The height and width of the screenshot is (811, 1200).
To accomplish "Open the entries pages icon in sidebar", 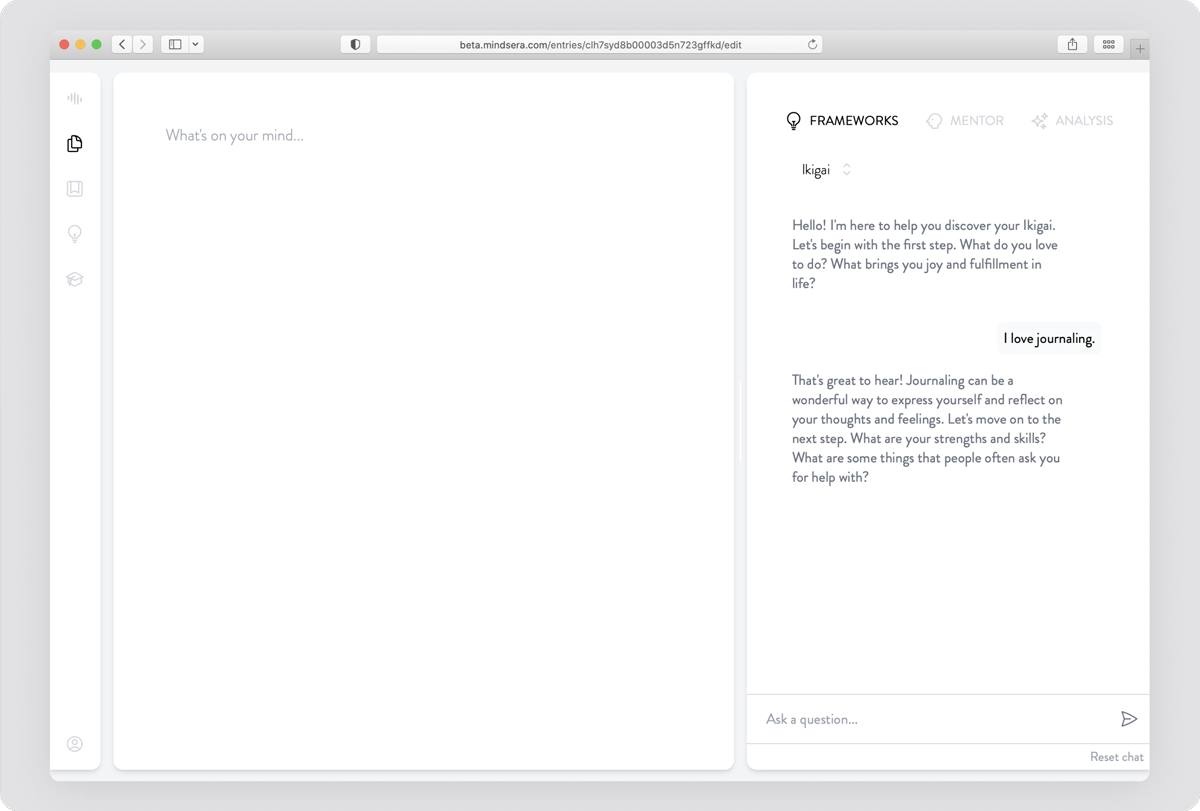I will tap(75, 144).
